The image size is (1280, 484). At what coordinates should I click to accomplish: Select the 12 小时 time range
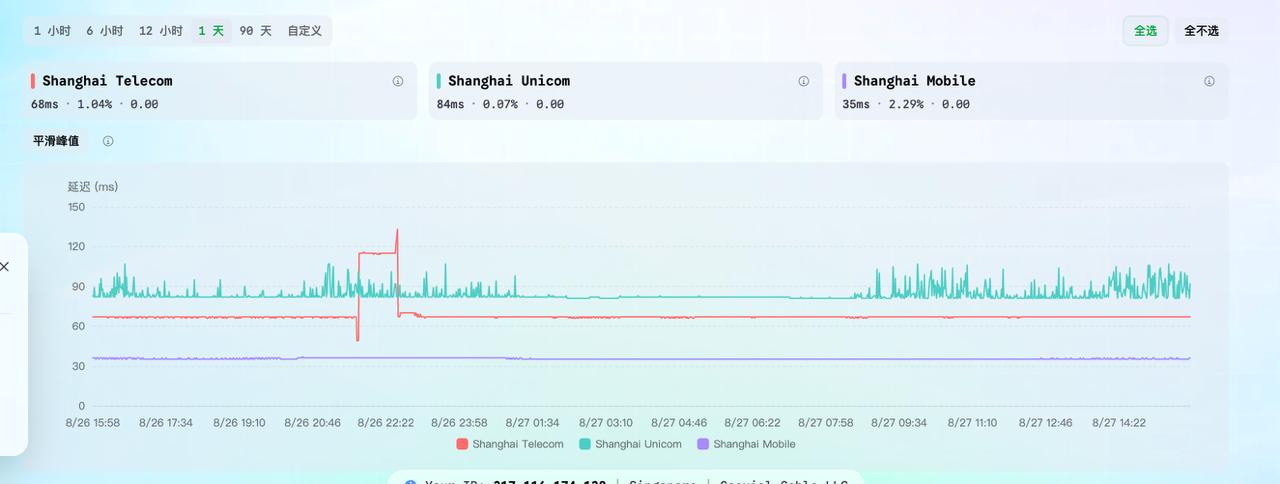(x=160, y=31)
